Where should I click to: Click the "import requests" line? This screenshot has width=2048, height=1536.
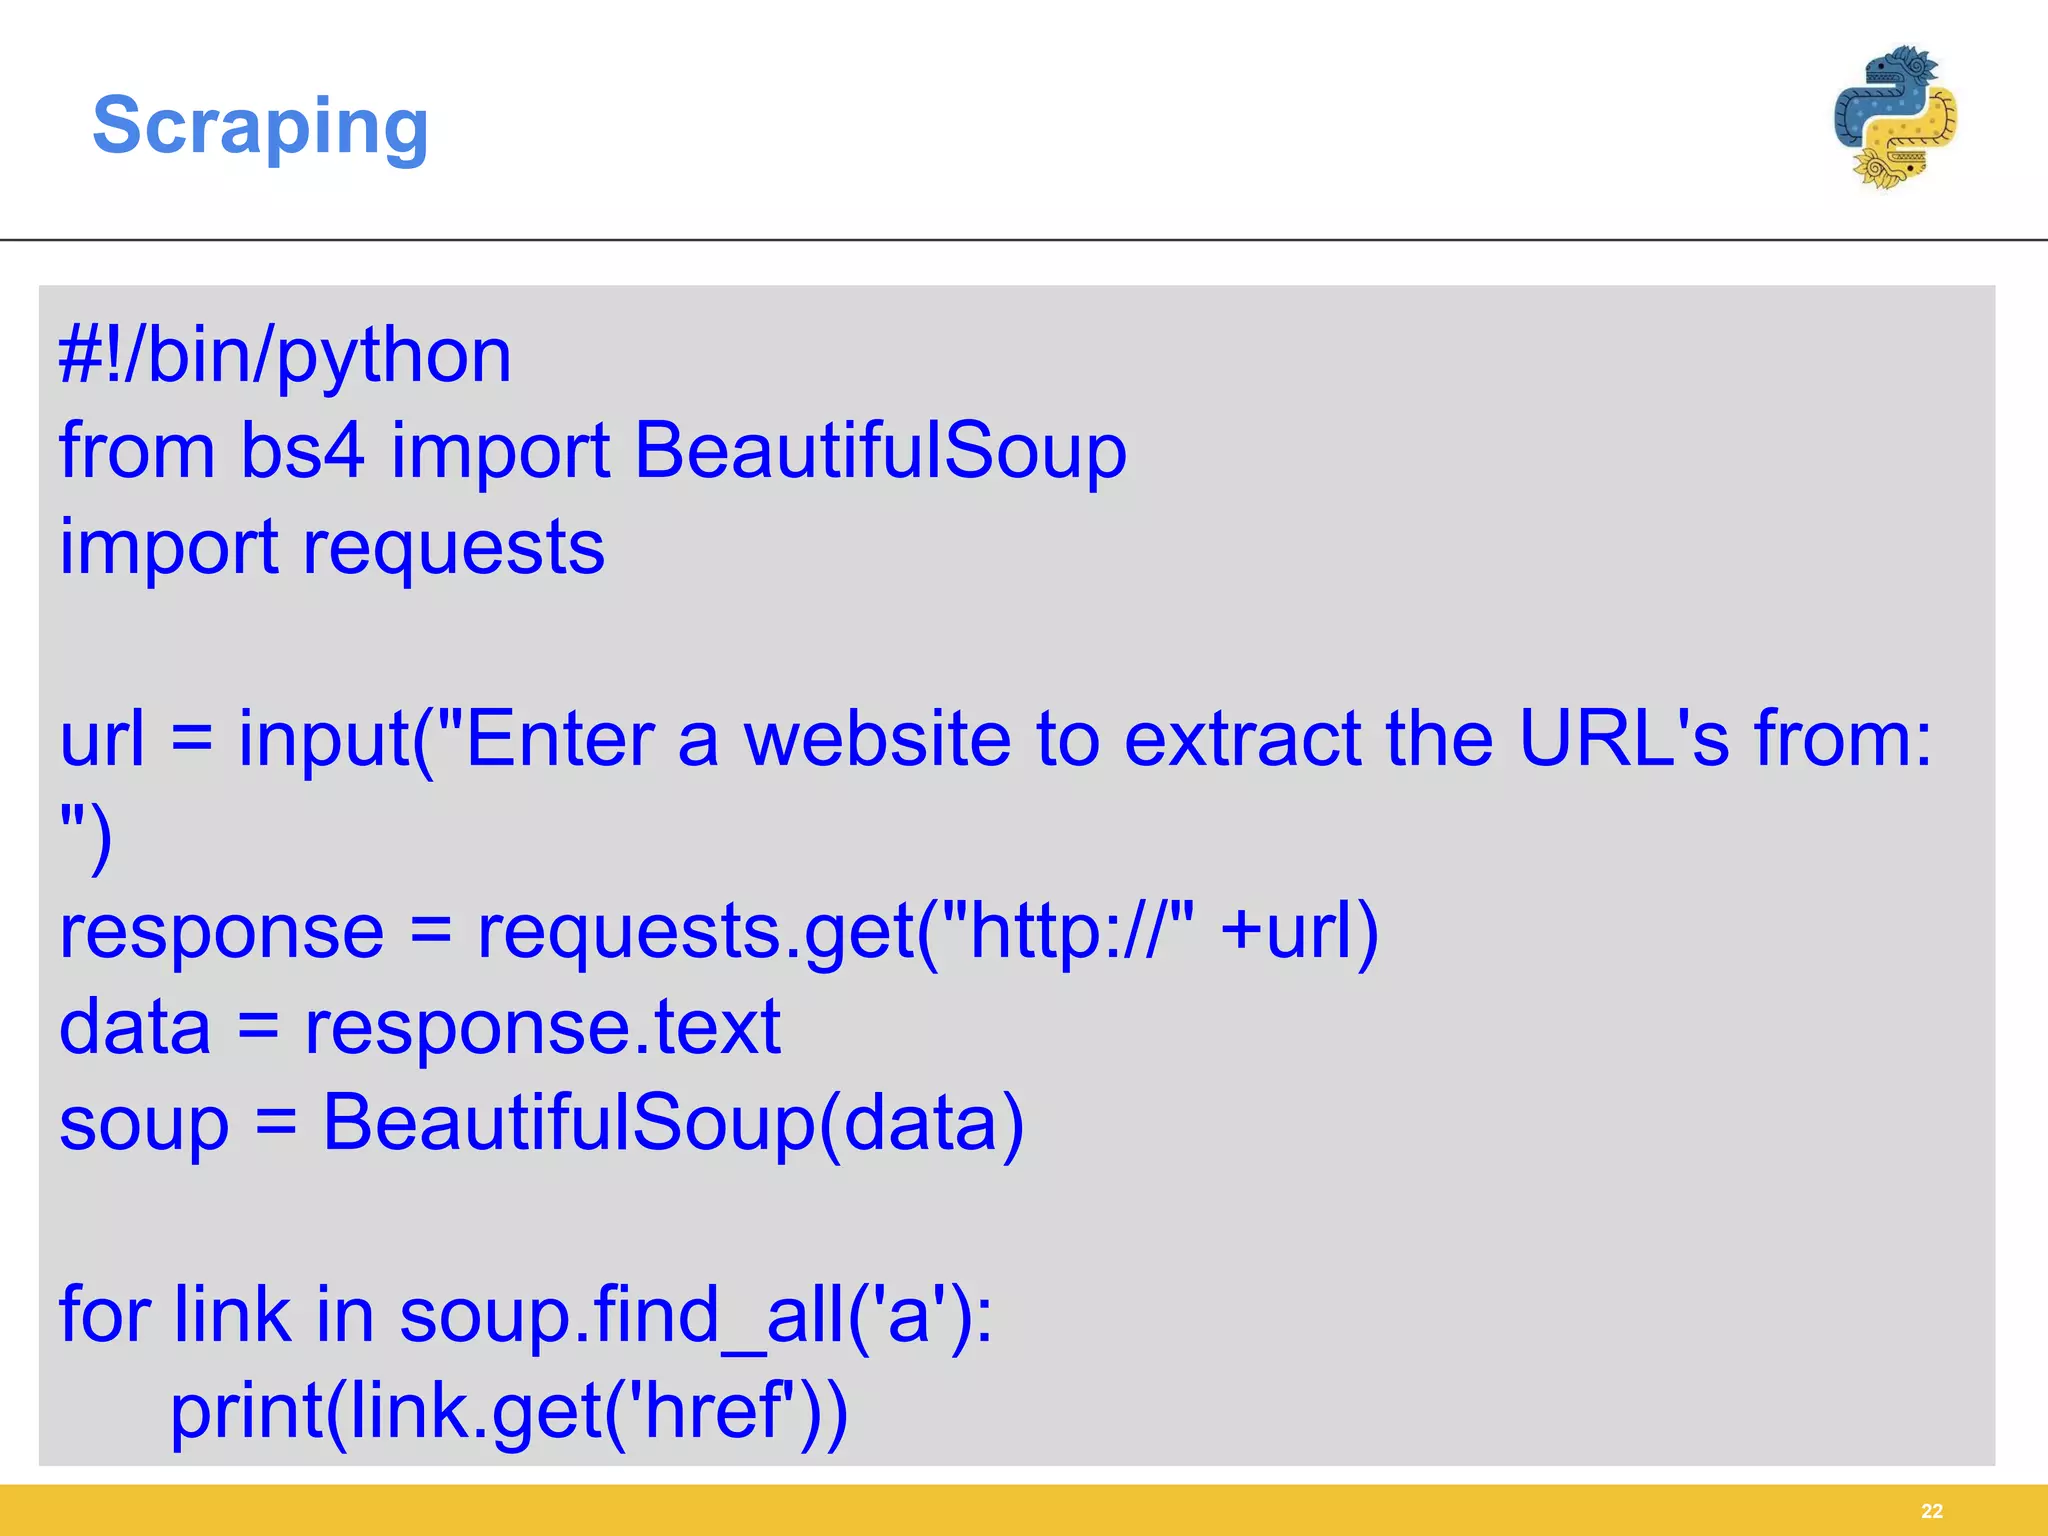(332, 547)
